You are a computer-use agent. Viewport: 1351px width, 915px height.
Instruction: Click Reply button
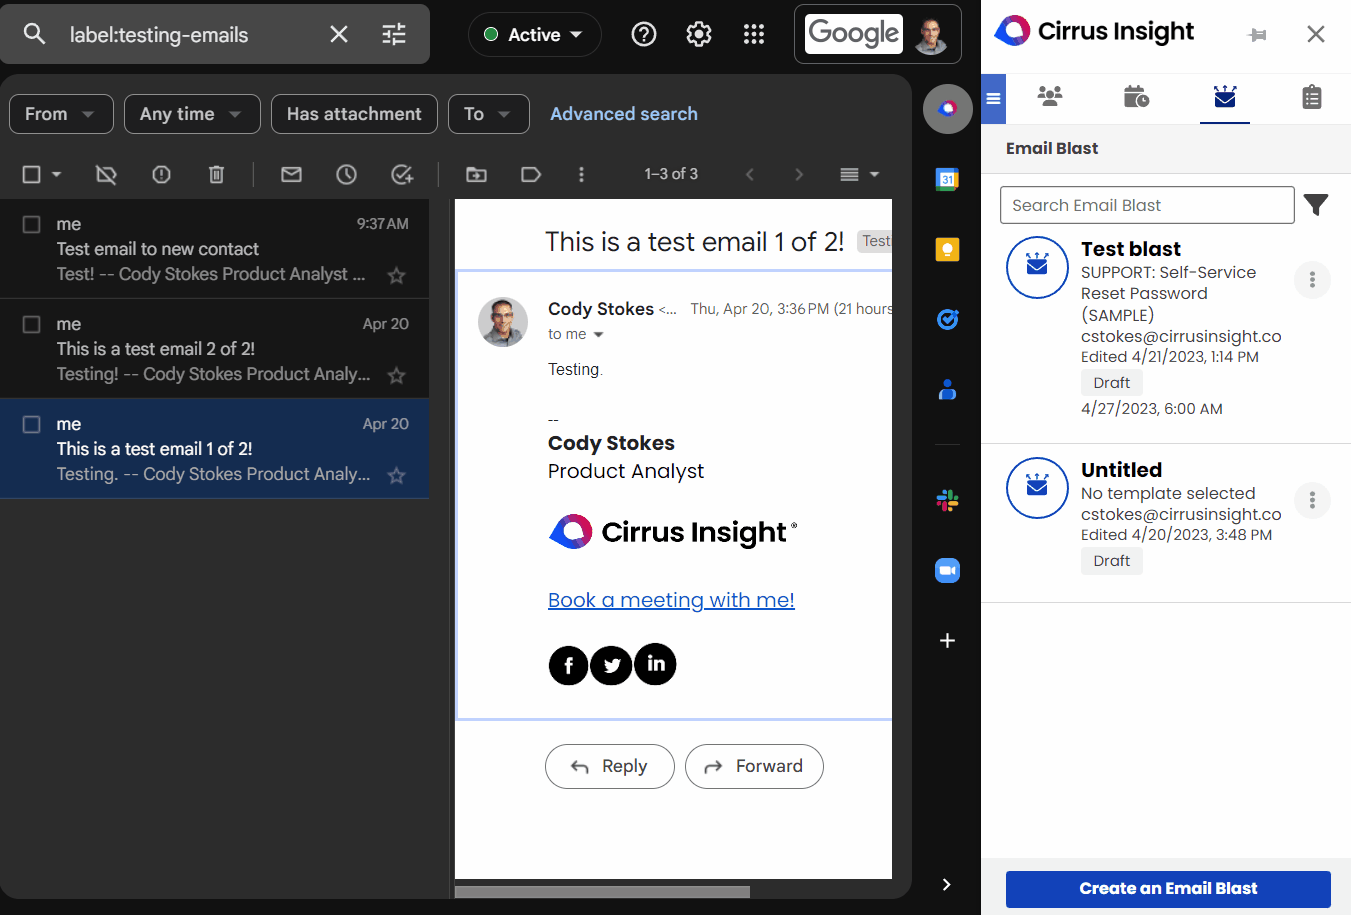610,766
